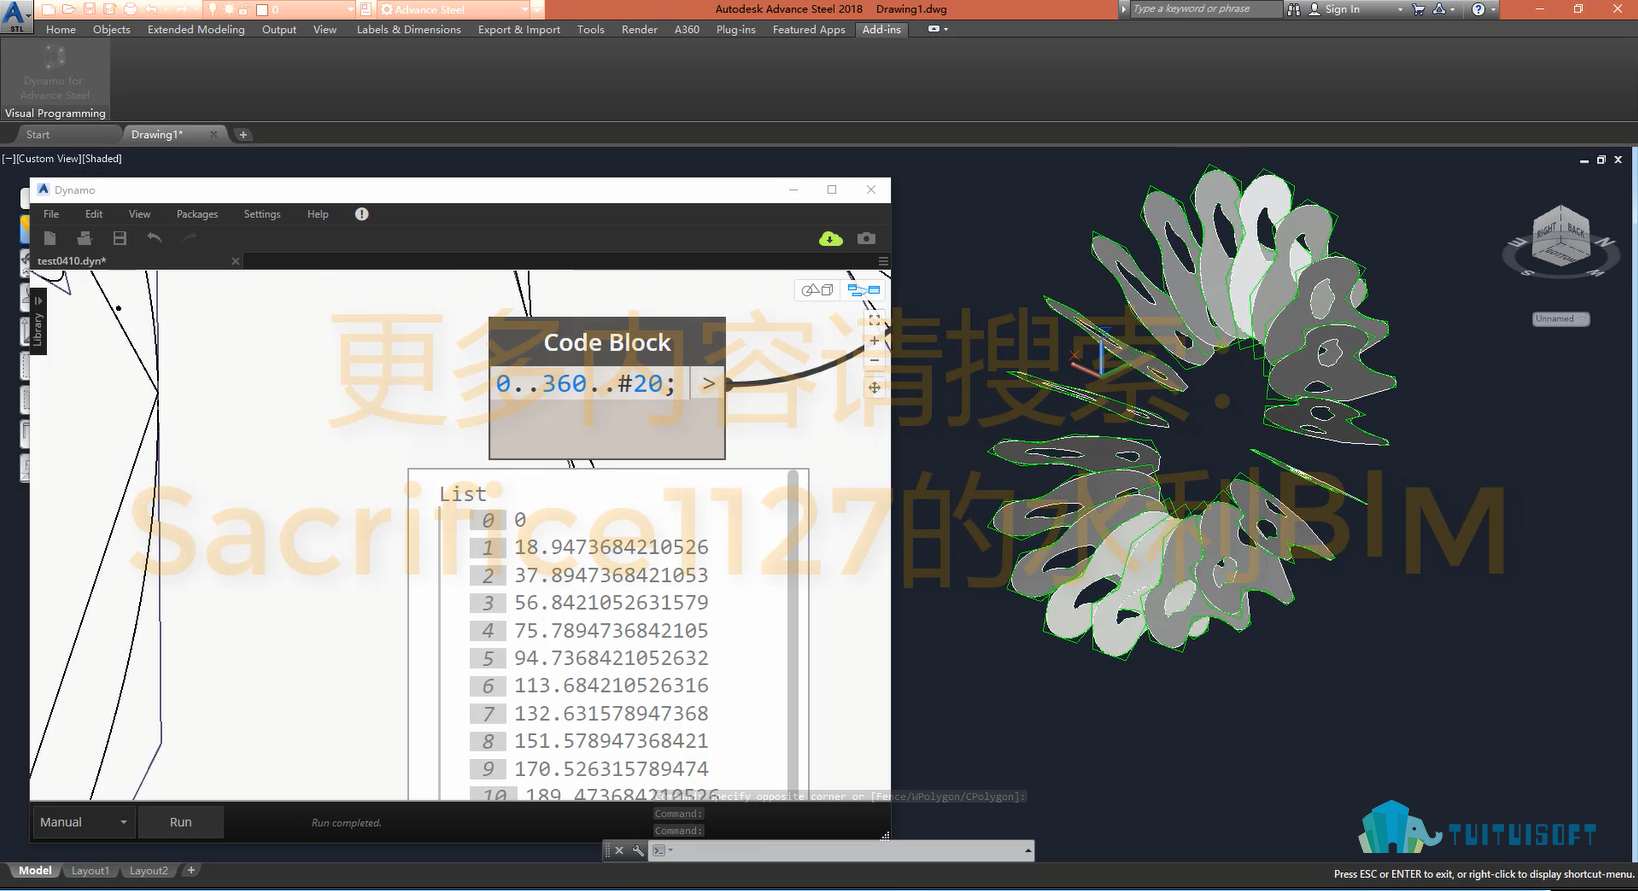This screenshot has width=1638, height=891.
Task: Click the camera export image icon
Action: click(866, 238)
